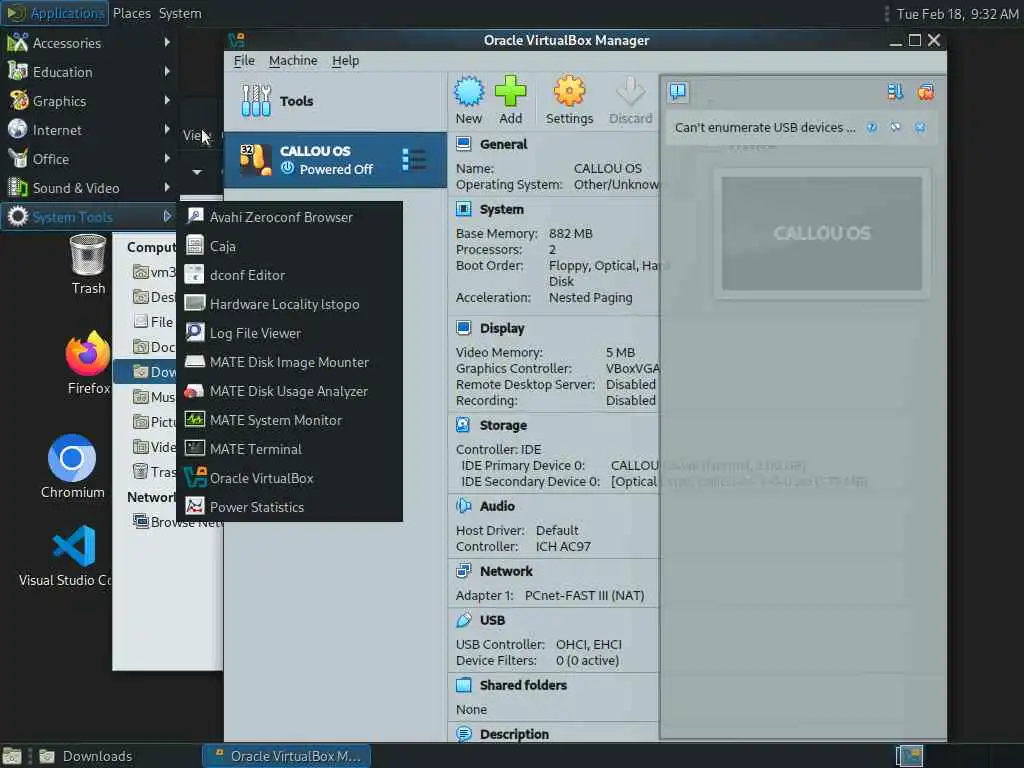
Task: Dismiss the USB devices notification
Action: coord(920,127)
